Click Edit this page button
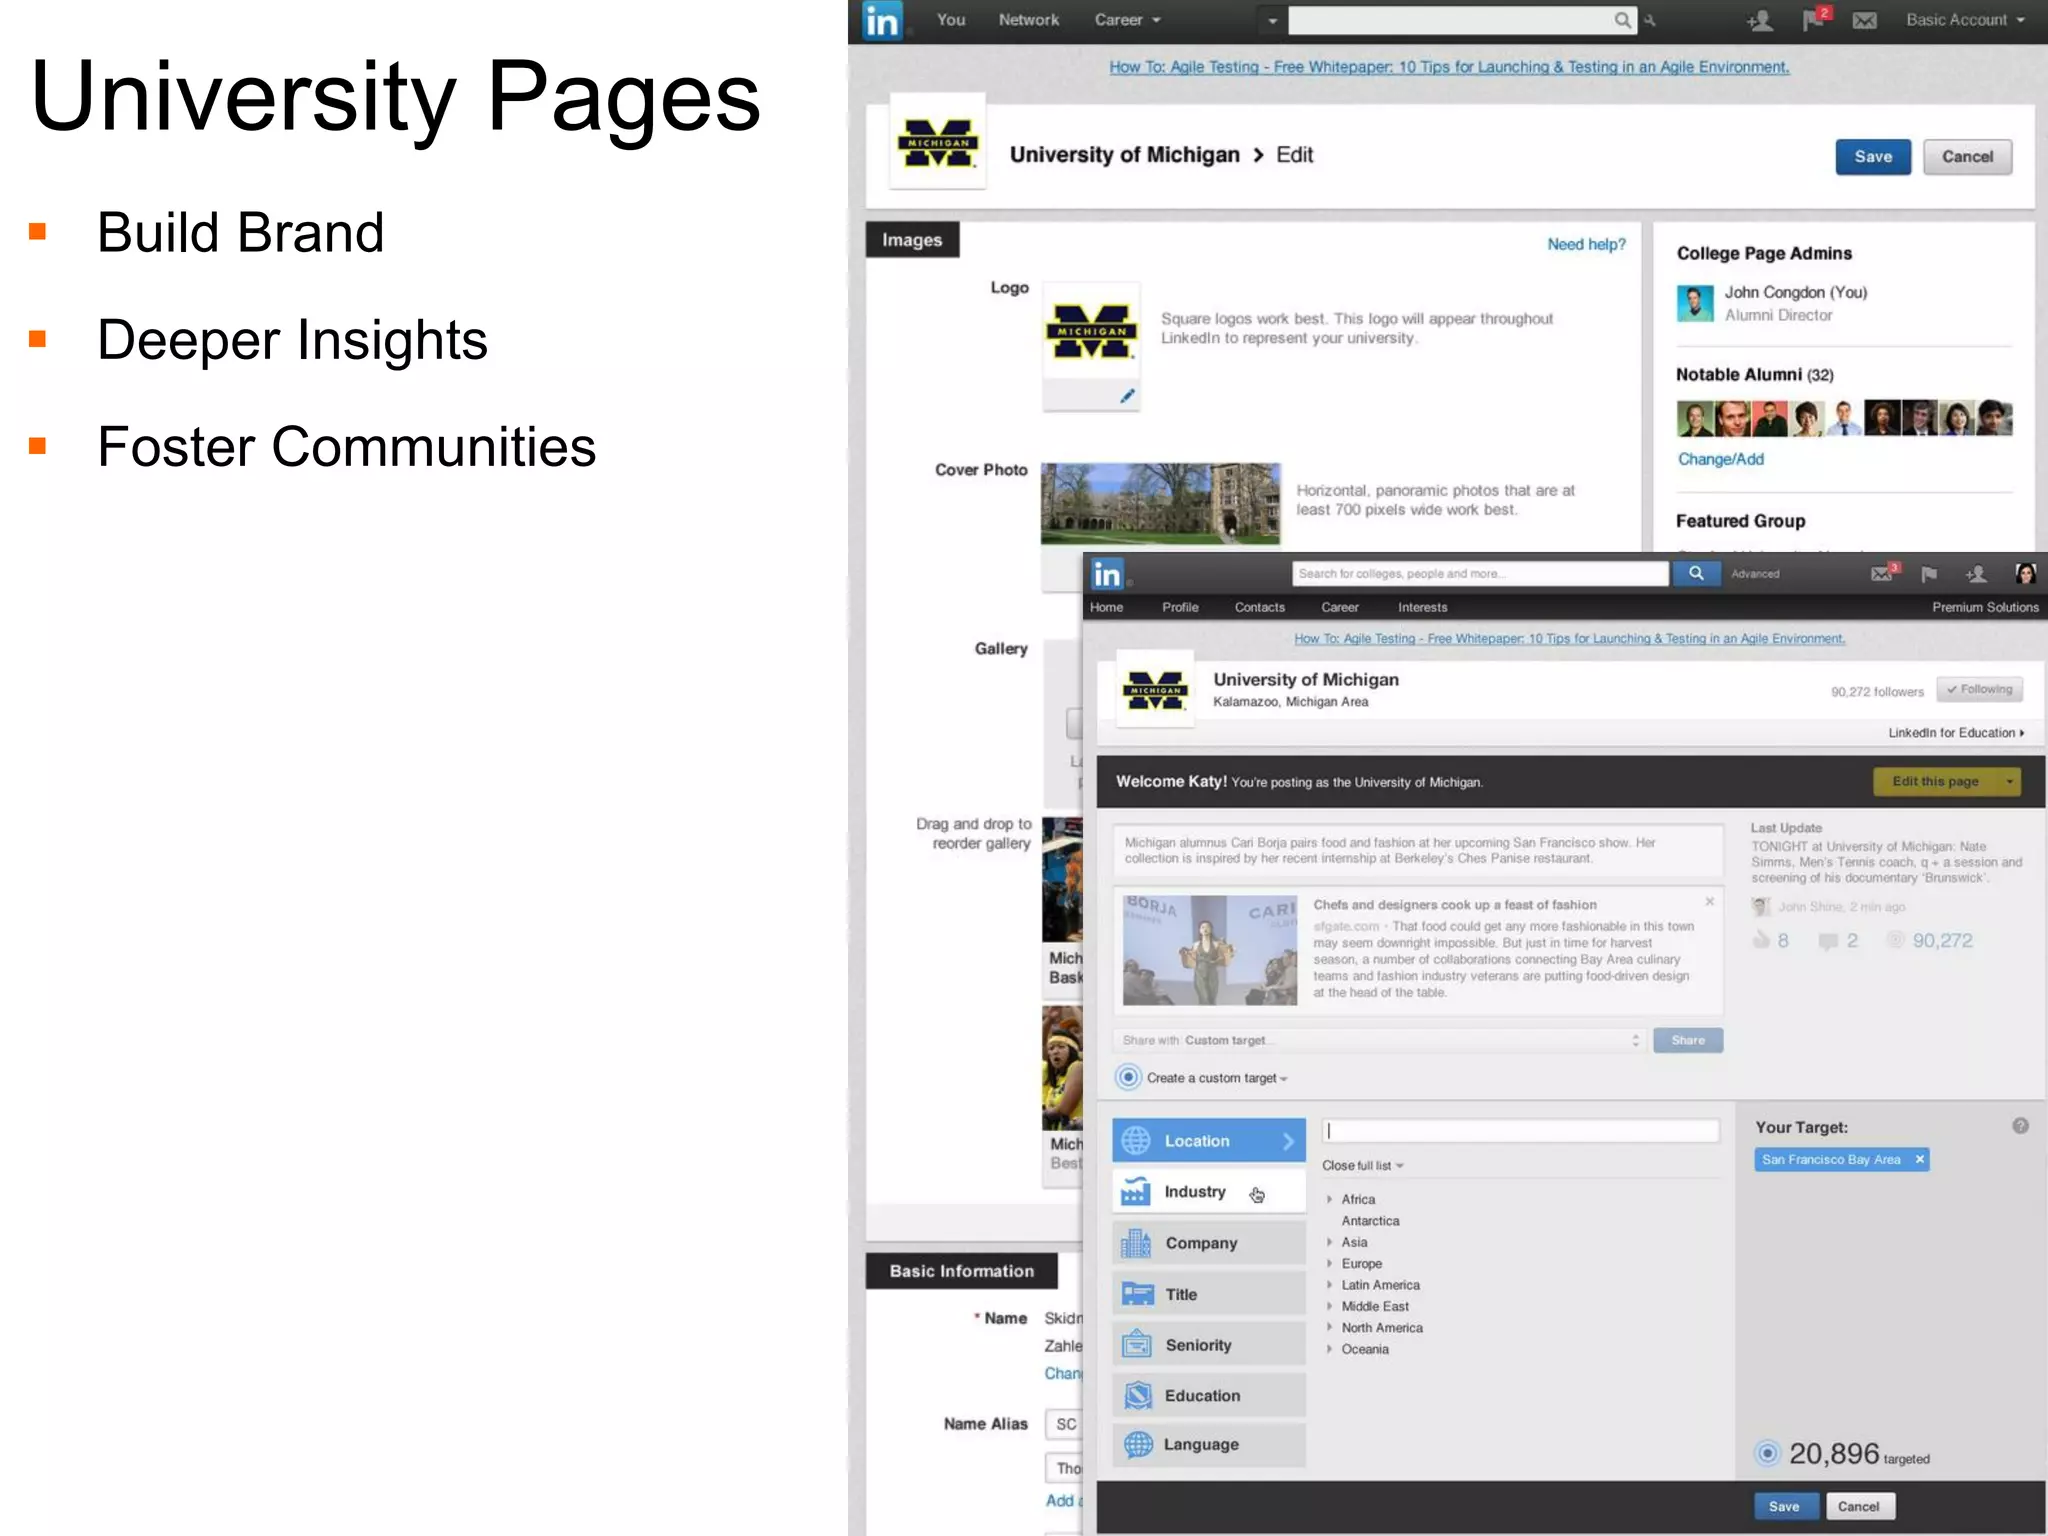The width and height of the screenshot is (2048, 1536). point(1935,781)
